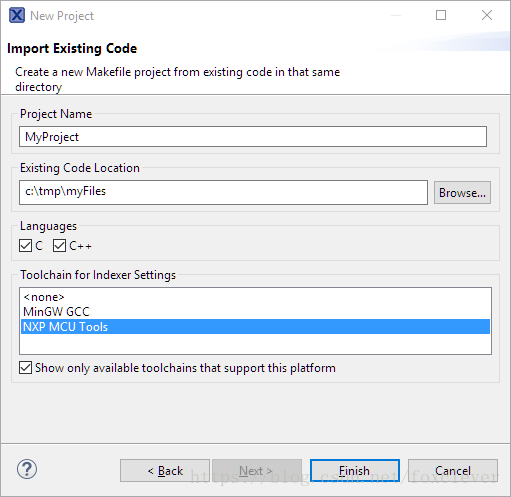The width and height of the screenshot is (511, 497).
Task: Click the help question mark icon
Action: coord(27,469)
